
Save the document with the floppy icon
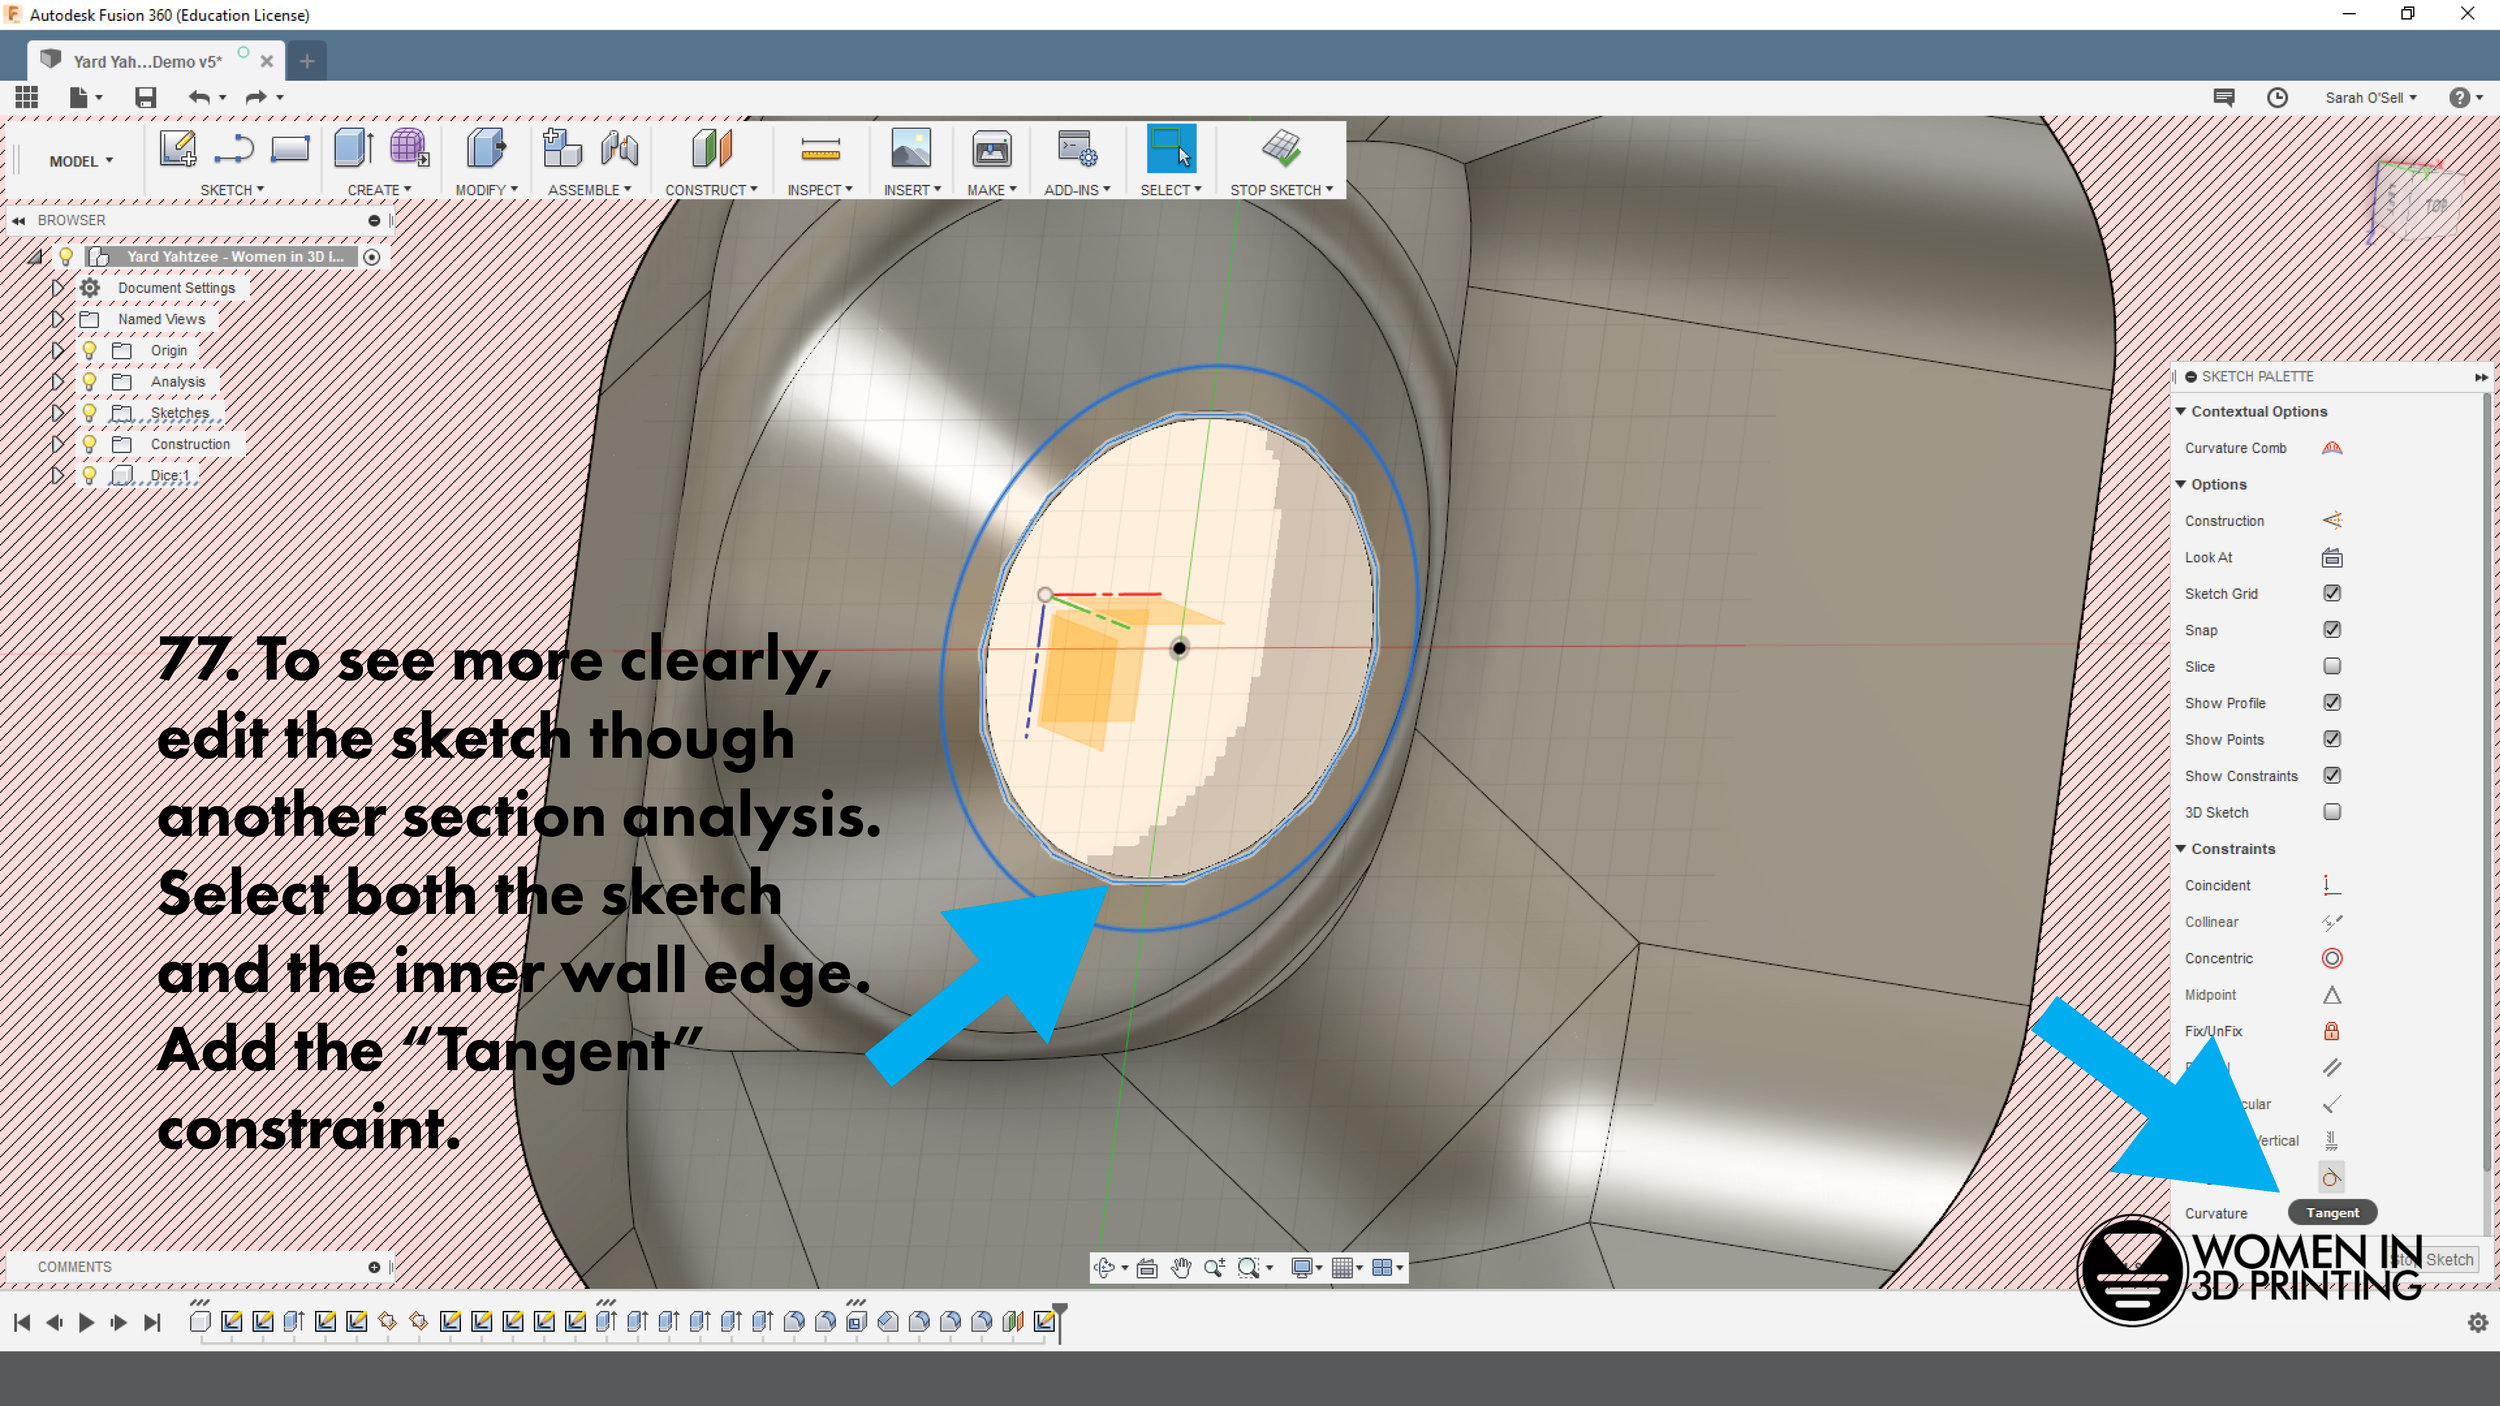pyautogui.click(x=146, y=97)
